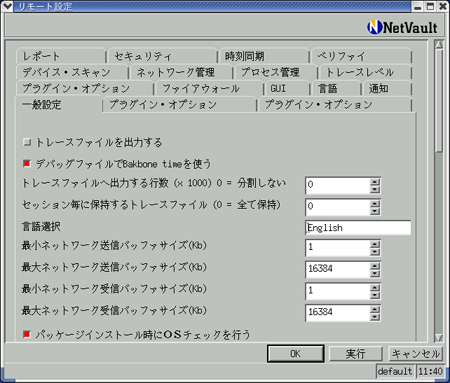Click the トレースファイルへ出力する行数 label text
Image resolution: width=450 pixels, height=383 pixels.
(x=154, y=183)
